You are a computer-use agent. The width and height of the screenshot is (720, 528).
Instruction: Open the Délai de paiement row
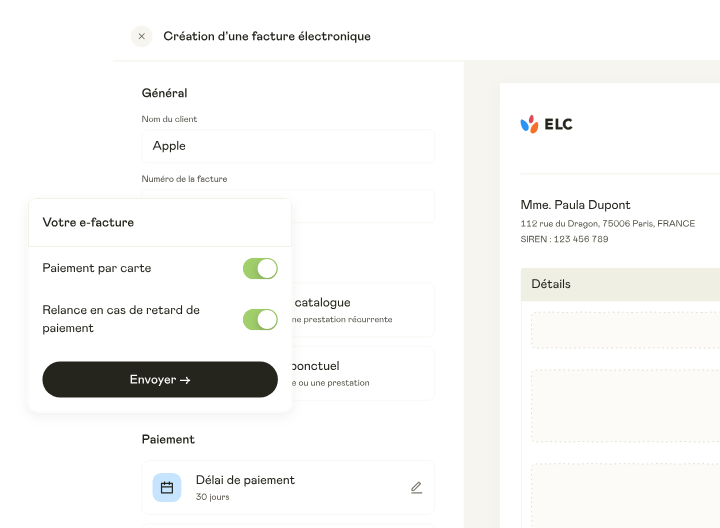coord(288,487)
